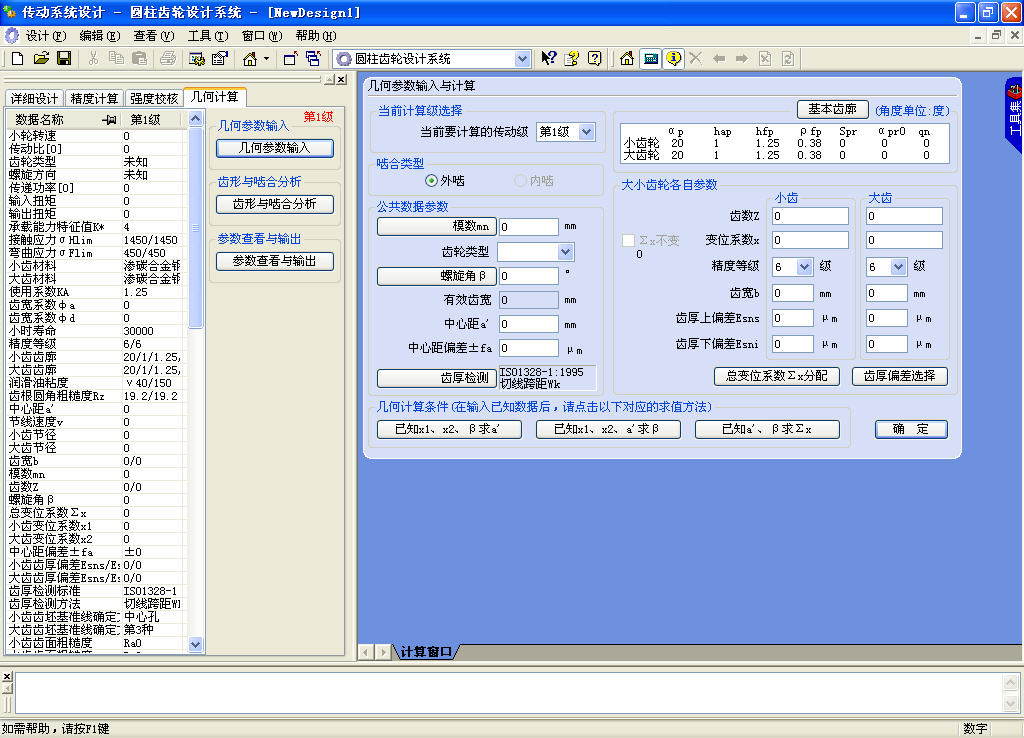1024x738 pixels.
Task: Click the context help arrow-question icon
Action: pyautogui.click(x=549, y=59)
